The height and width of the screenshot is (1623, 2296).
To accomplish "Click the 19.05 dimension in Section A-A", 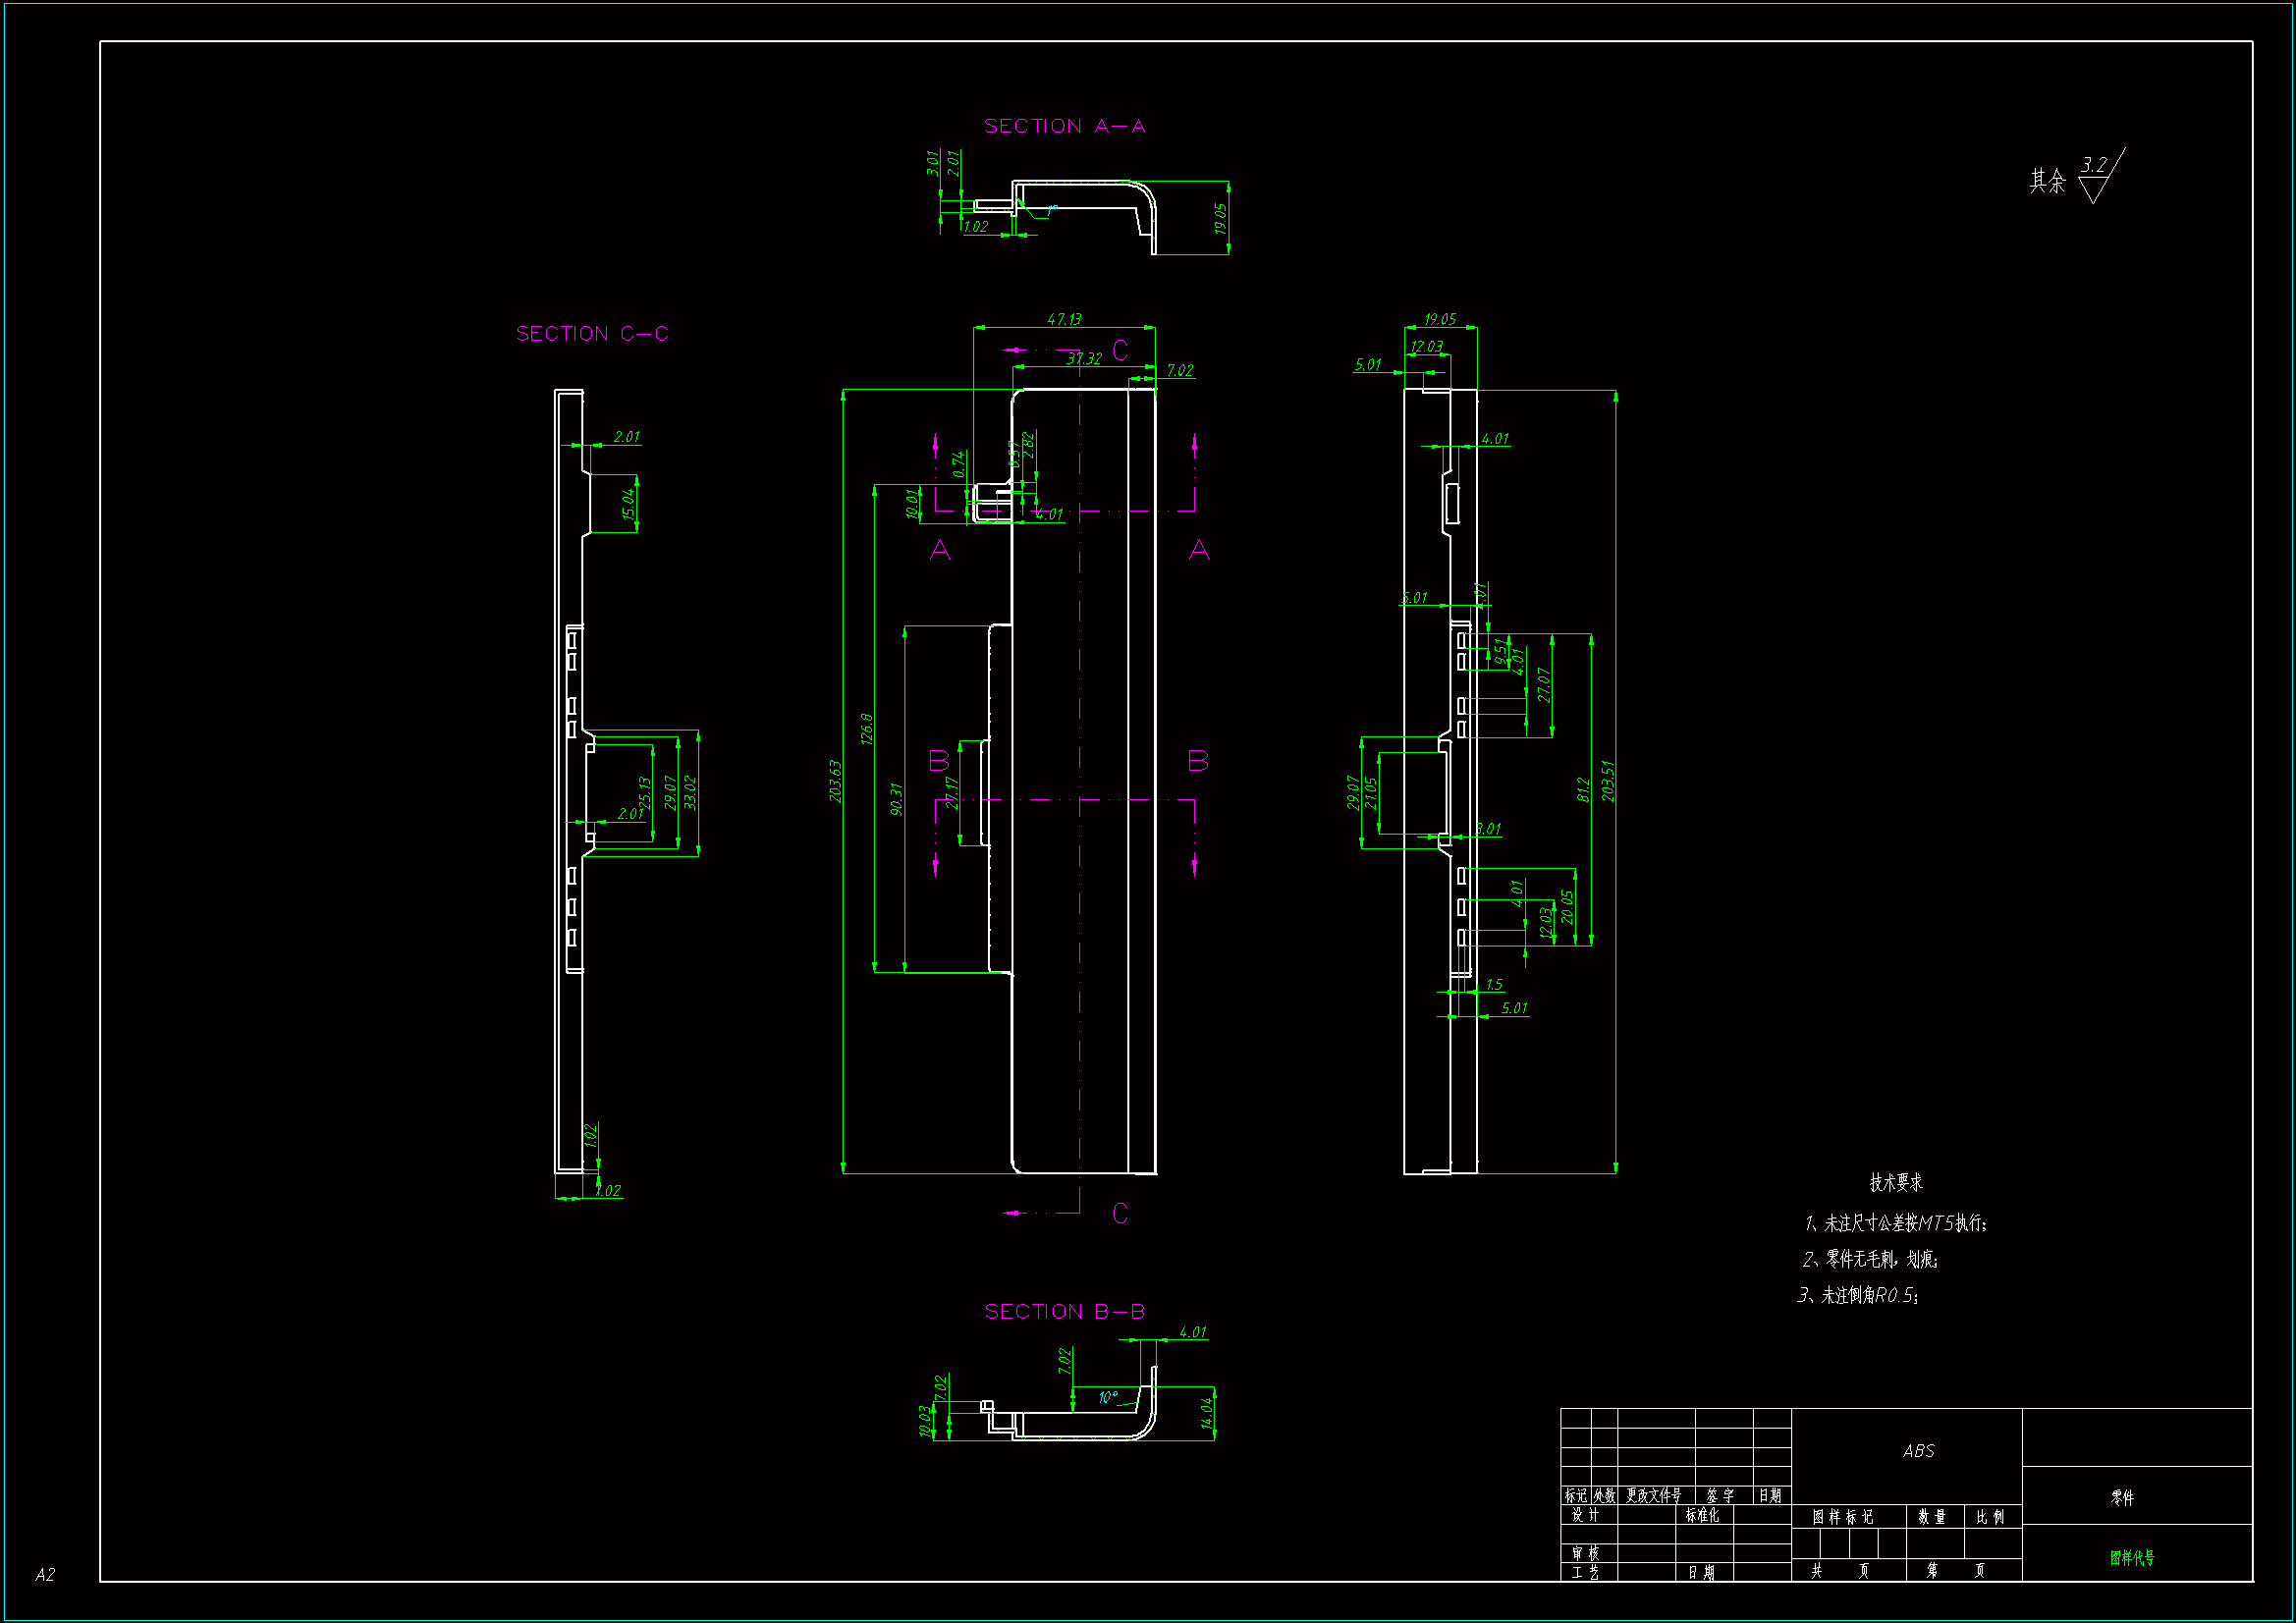I will (x=1221, y=218).
